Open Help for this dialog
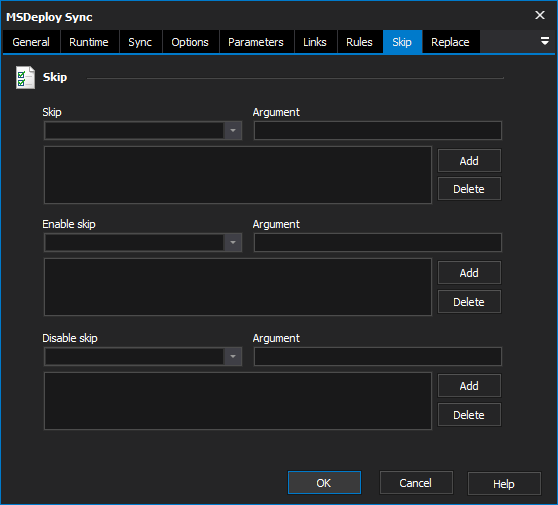558x505 pixels. (504, 484)
